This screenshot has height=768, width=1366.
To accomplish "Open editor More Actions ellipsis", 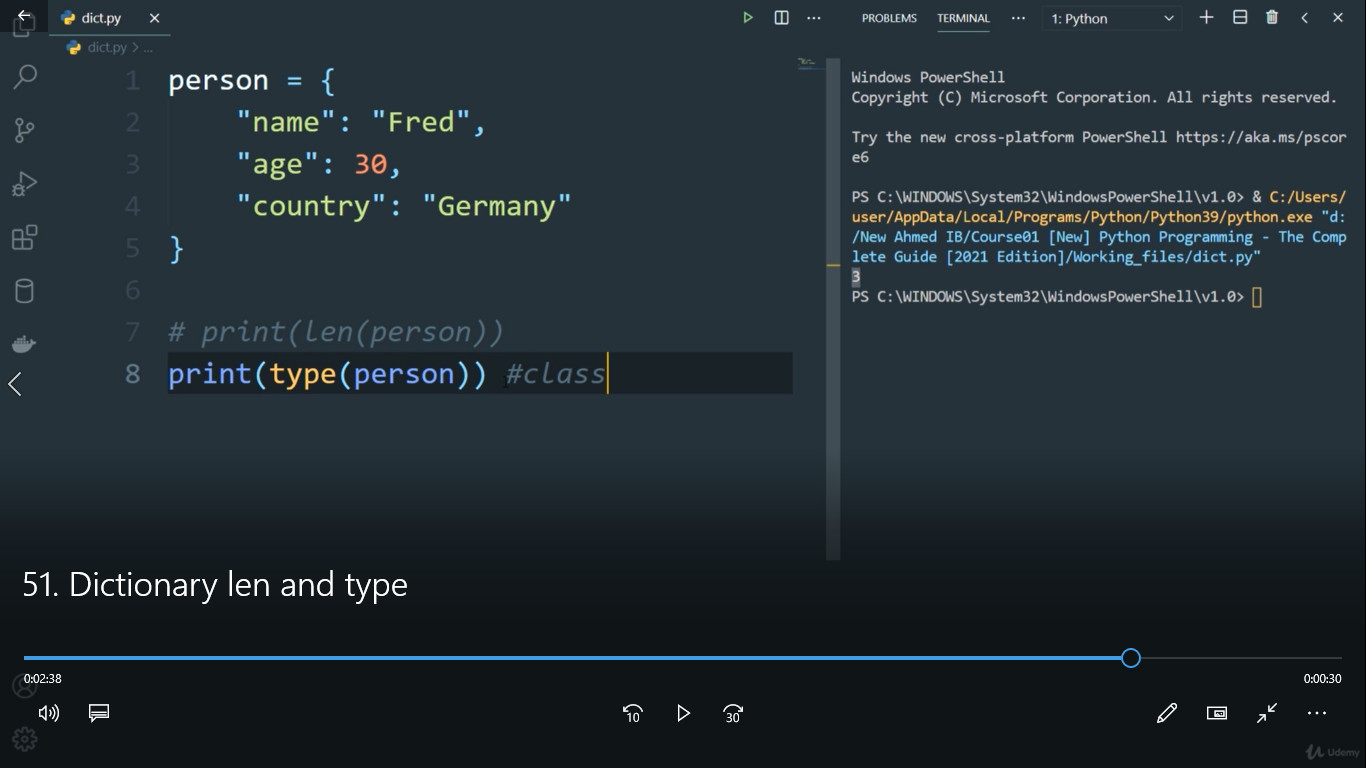I will pos(814,18).
